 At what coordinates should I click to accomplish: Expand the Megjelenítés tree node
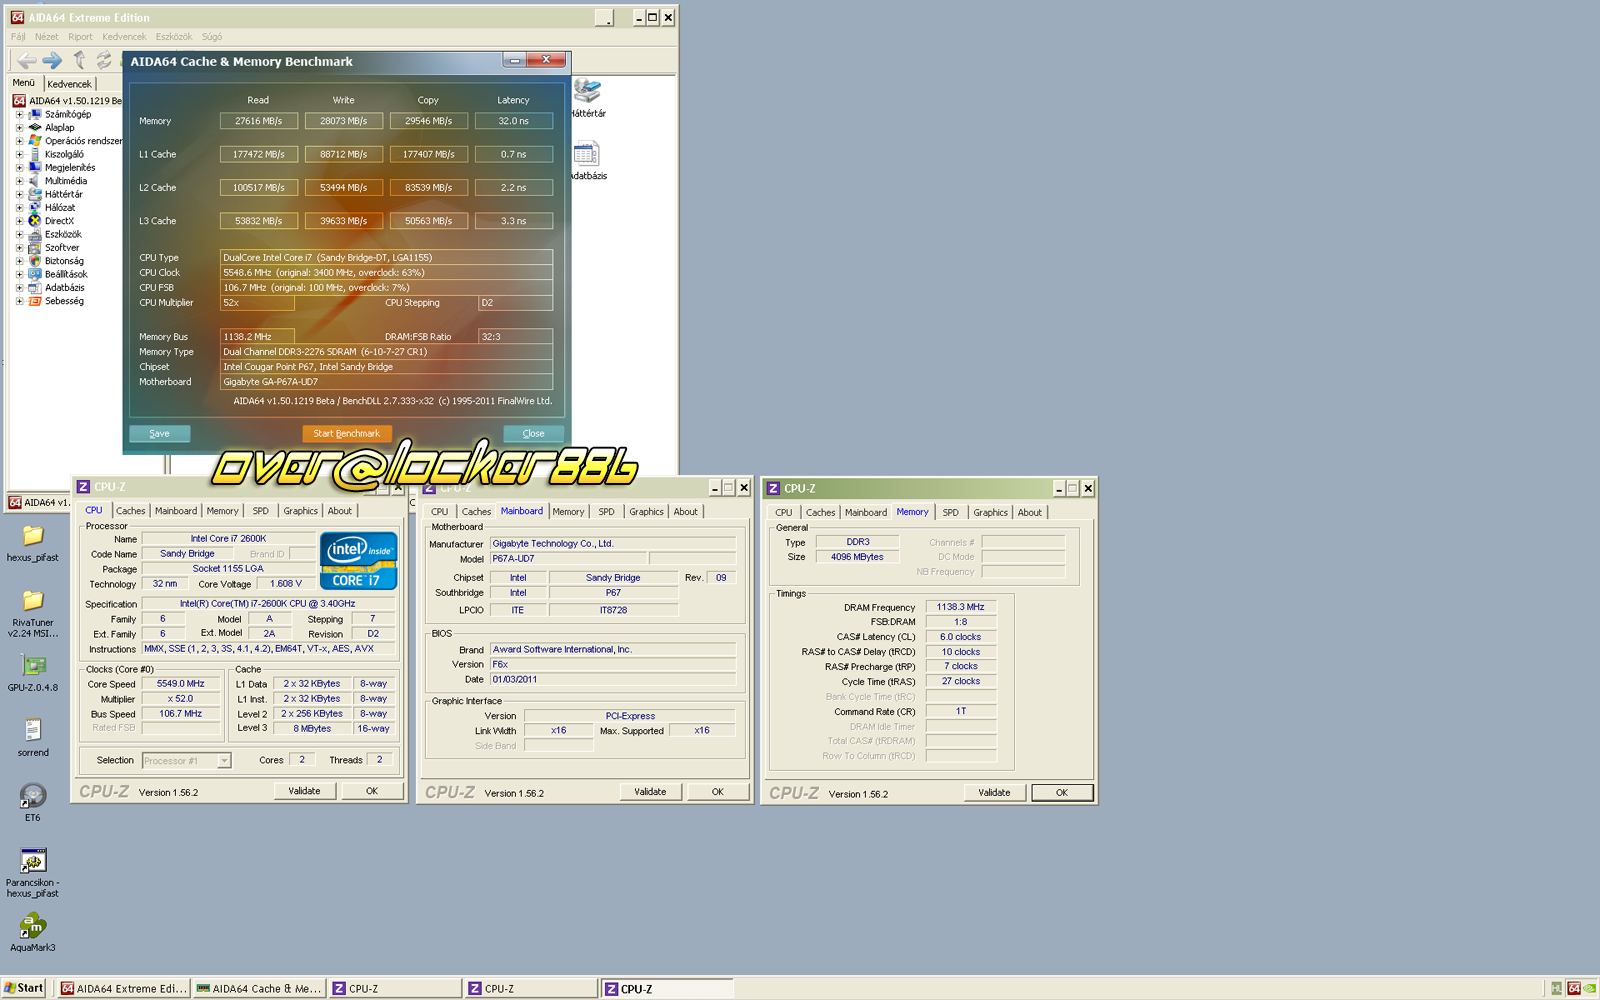click(19, 168)
